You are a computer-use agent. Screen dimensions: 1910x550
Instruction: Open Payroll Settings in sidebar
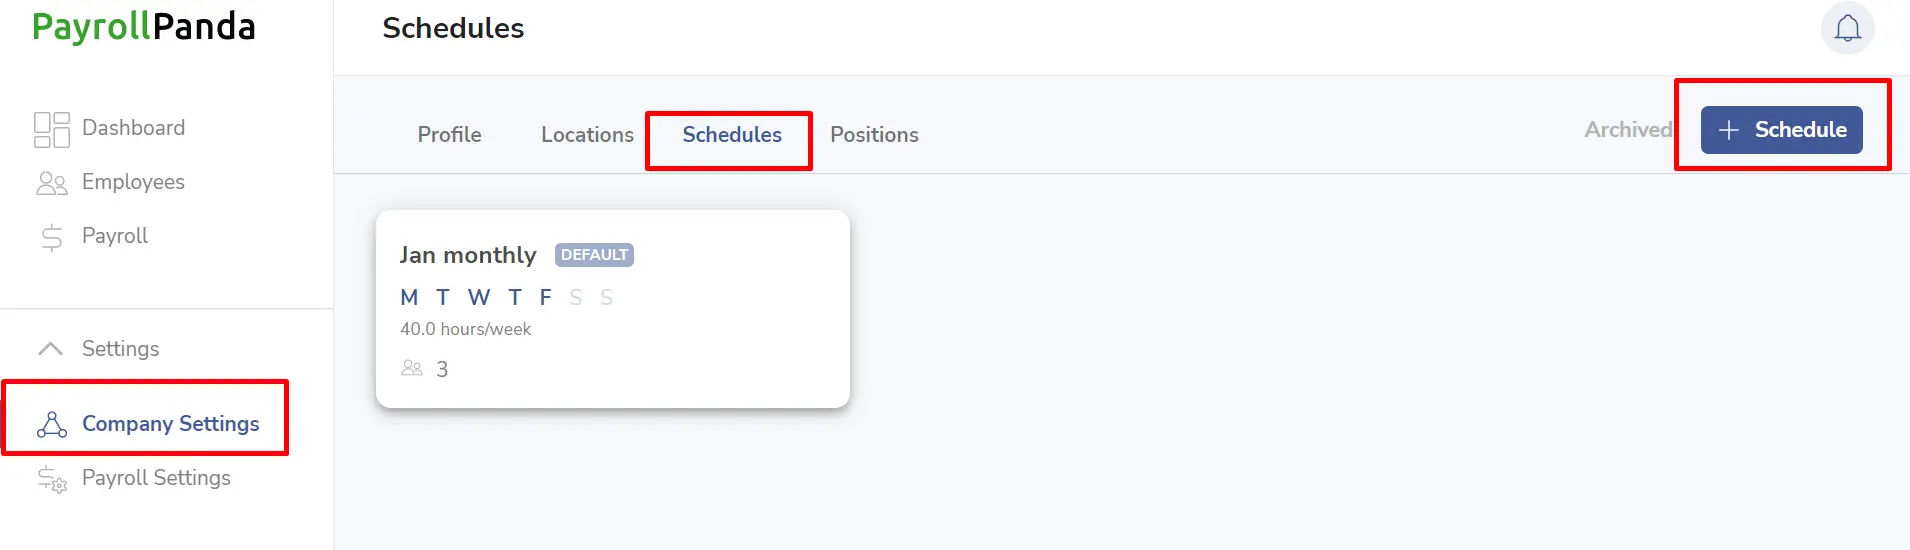156,478
